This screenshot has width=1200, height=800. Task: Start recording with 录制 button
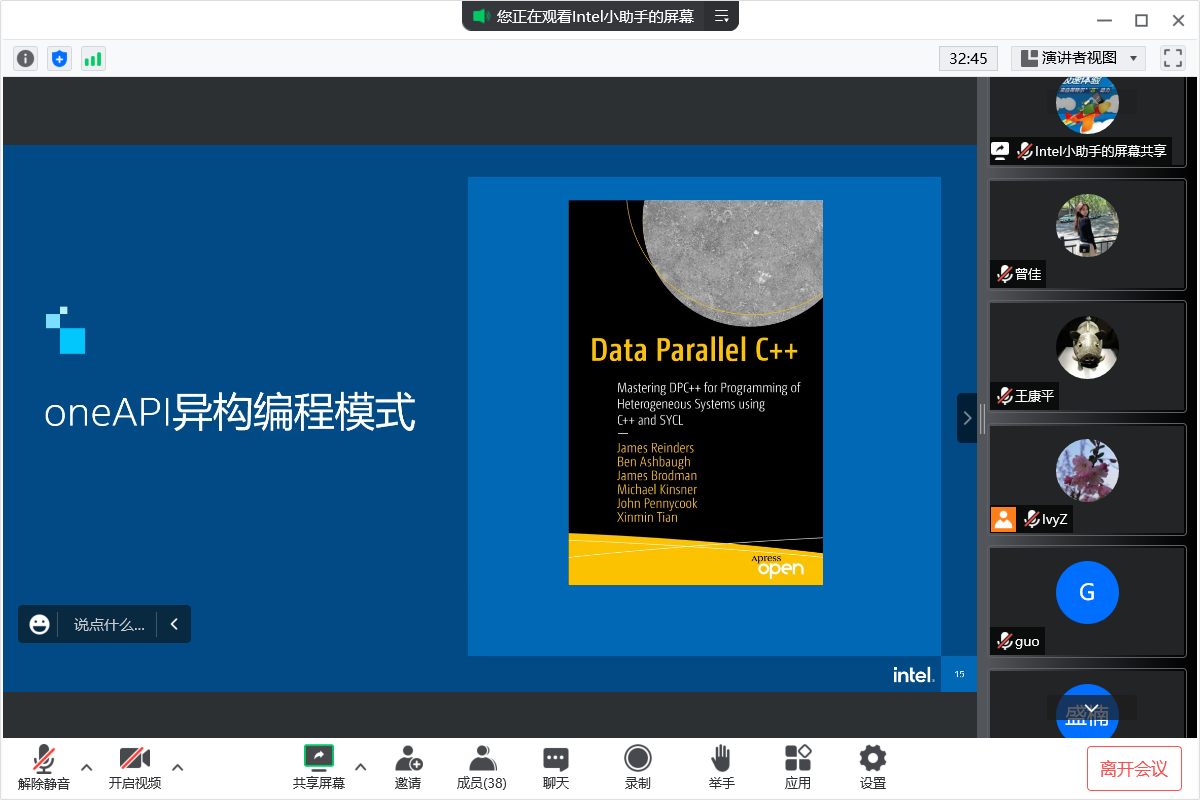637,767
